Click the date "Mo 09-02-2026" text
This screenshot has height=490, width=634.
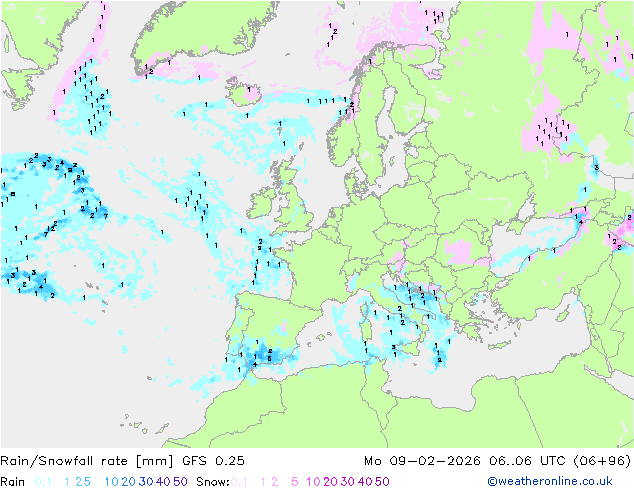pyautogui.click(x=422, y=461)
